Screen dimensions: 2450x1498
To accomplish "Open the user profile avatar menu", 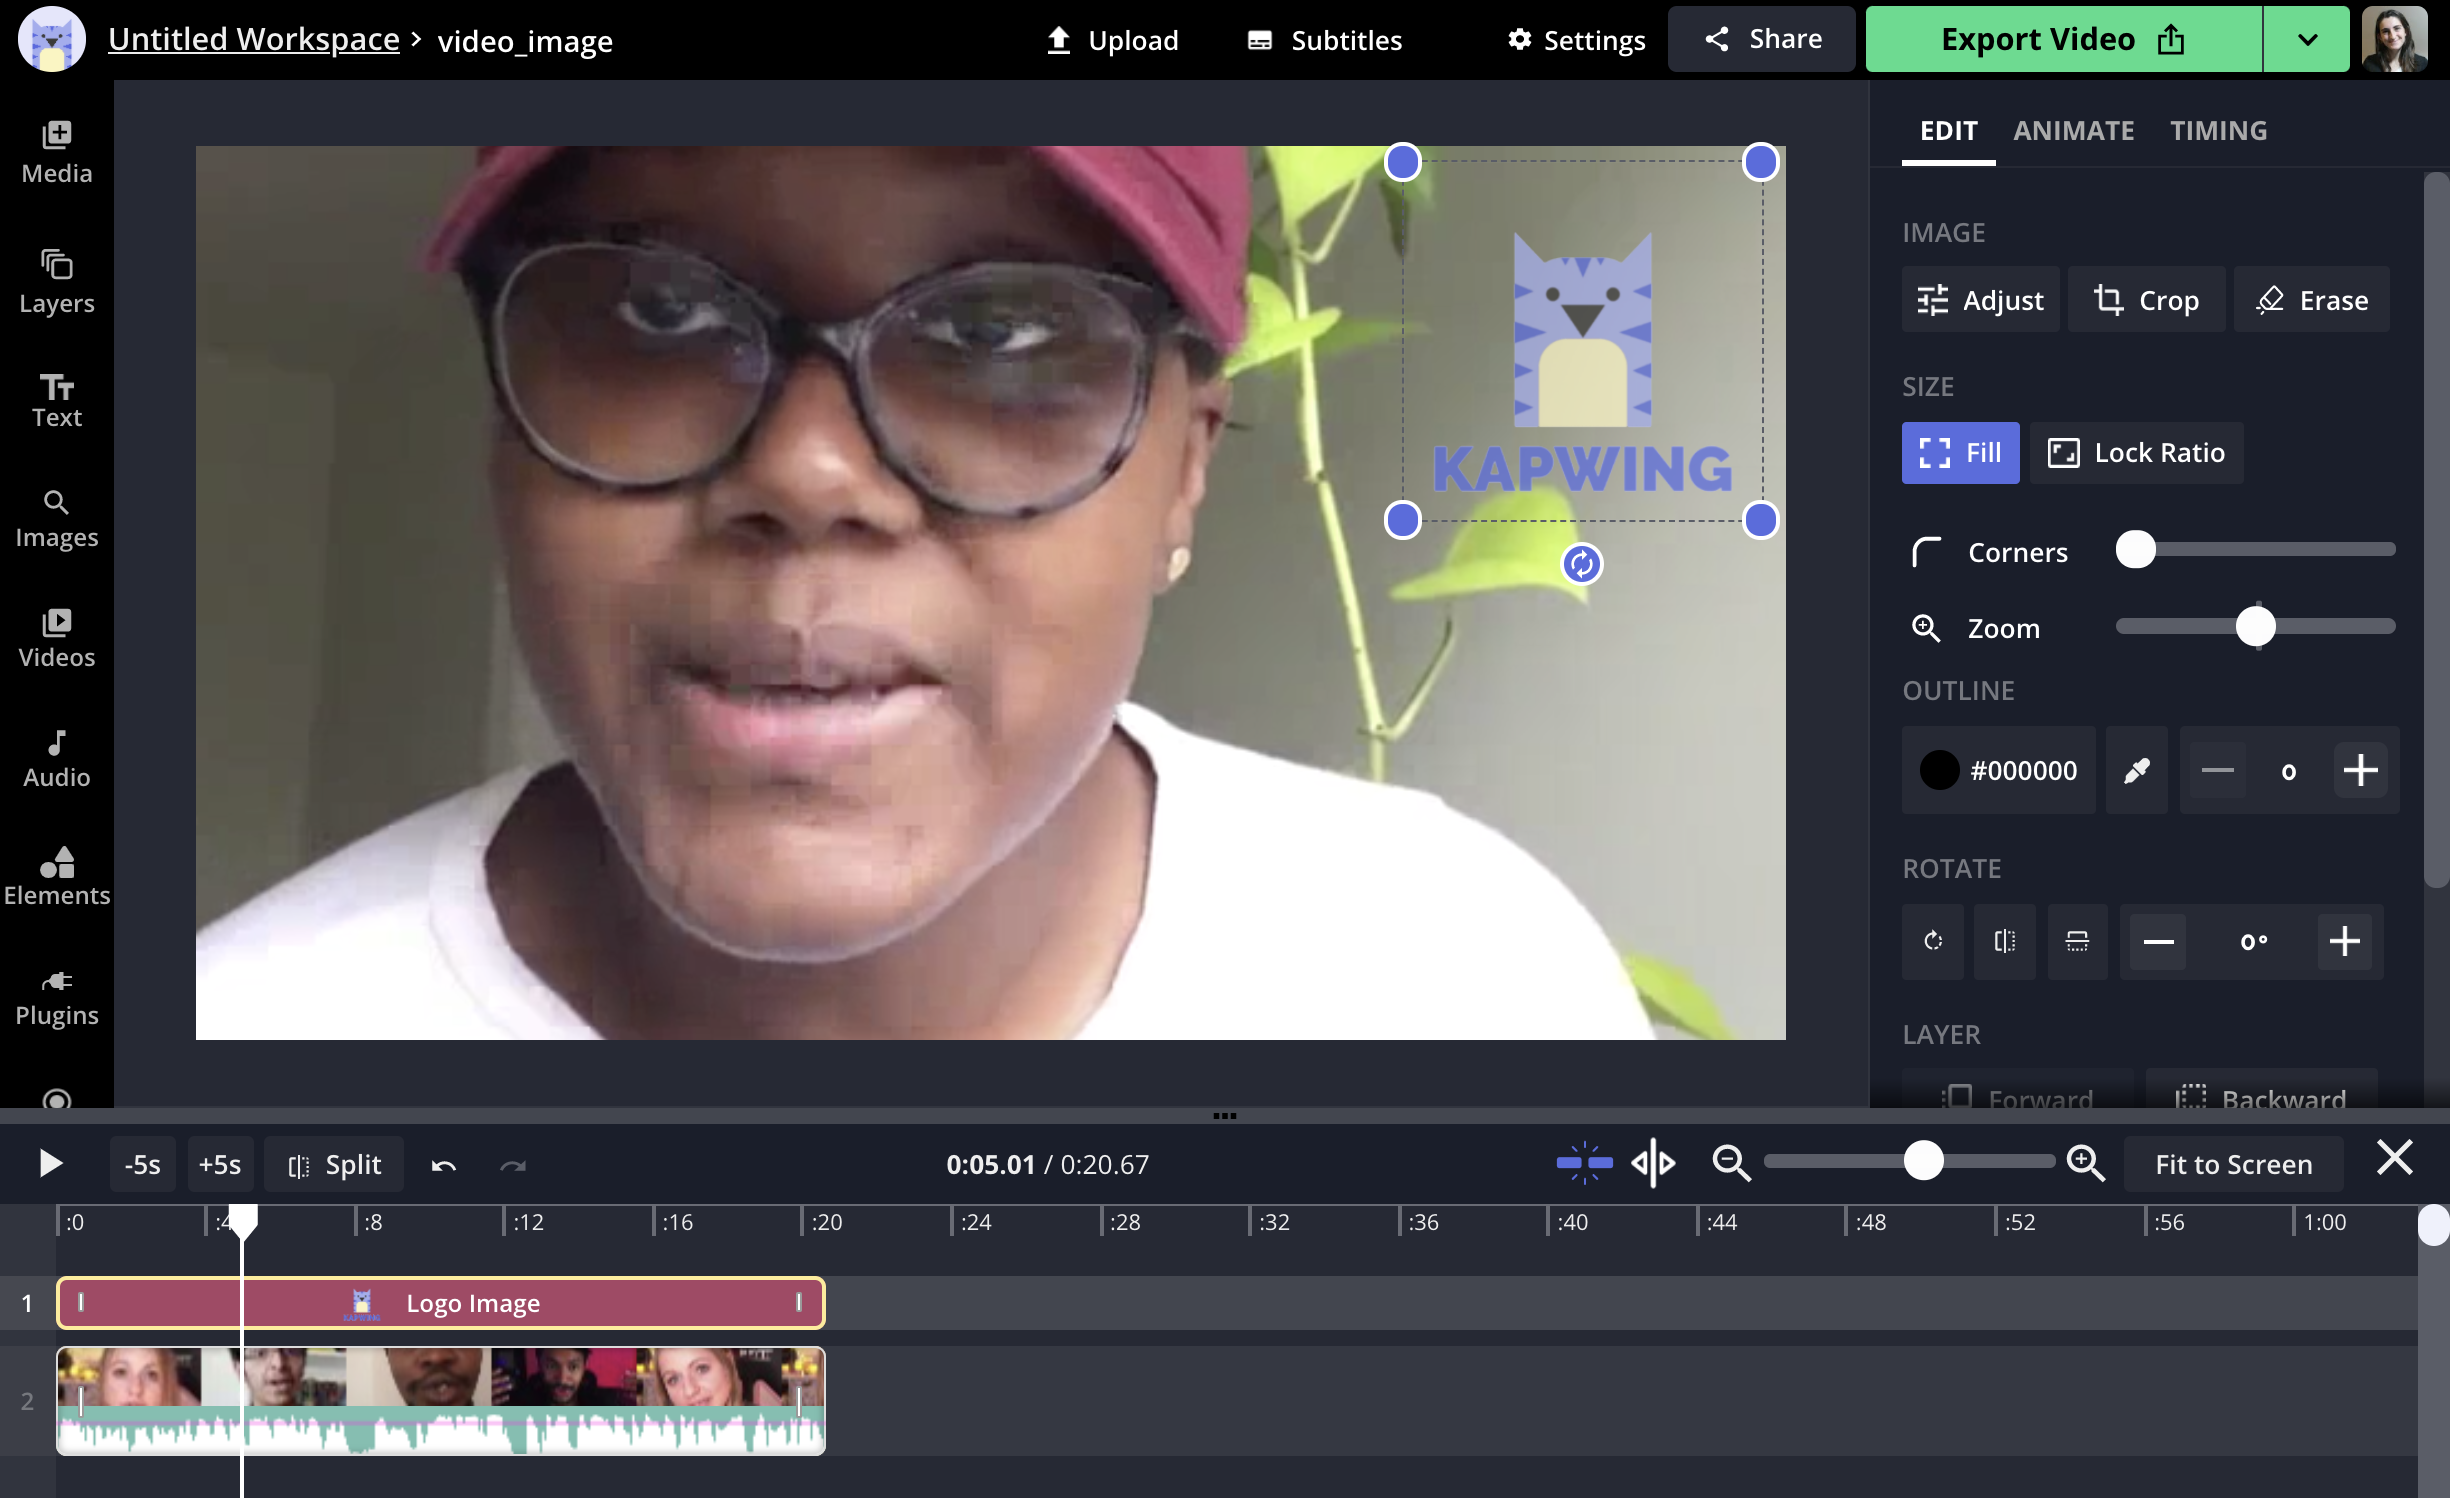I will [2394, 40].
